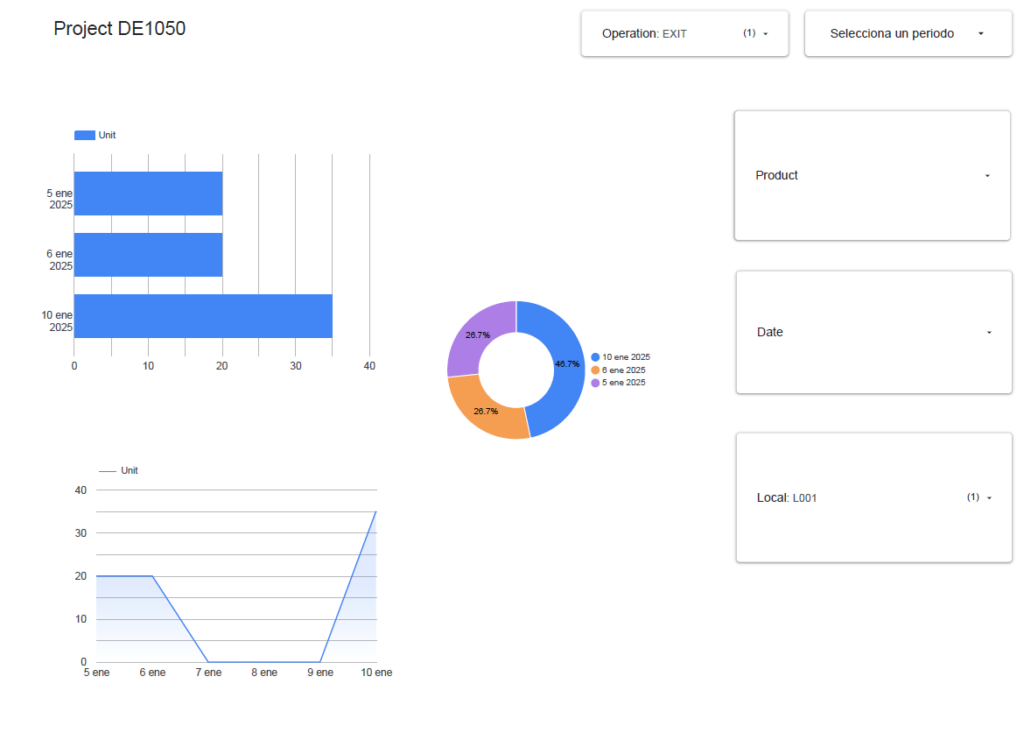Select the blue 46.7% donut slice
Viewport: 1024px width, 754px height.
tap(566, 365)
